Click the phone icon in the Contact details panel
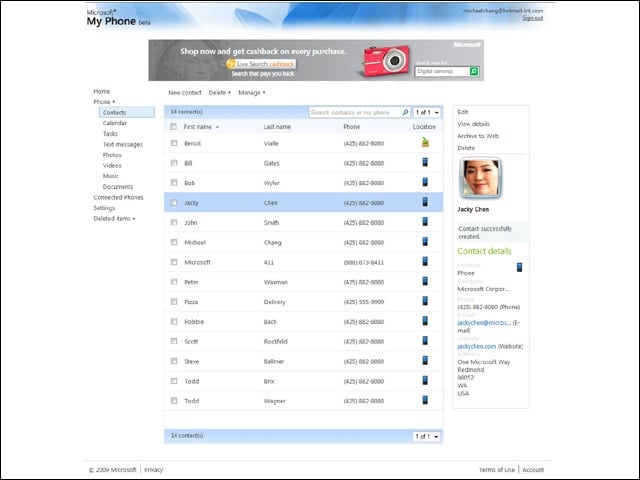 519,267
